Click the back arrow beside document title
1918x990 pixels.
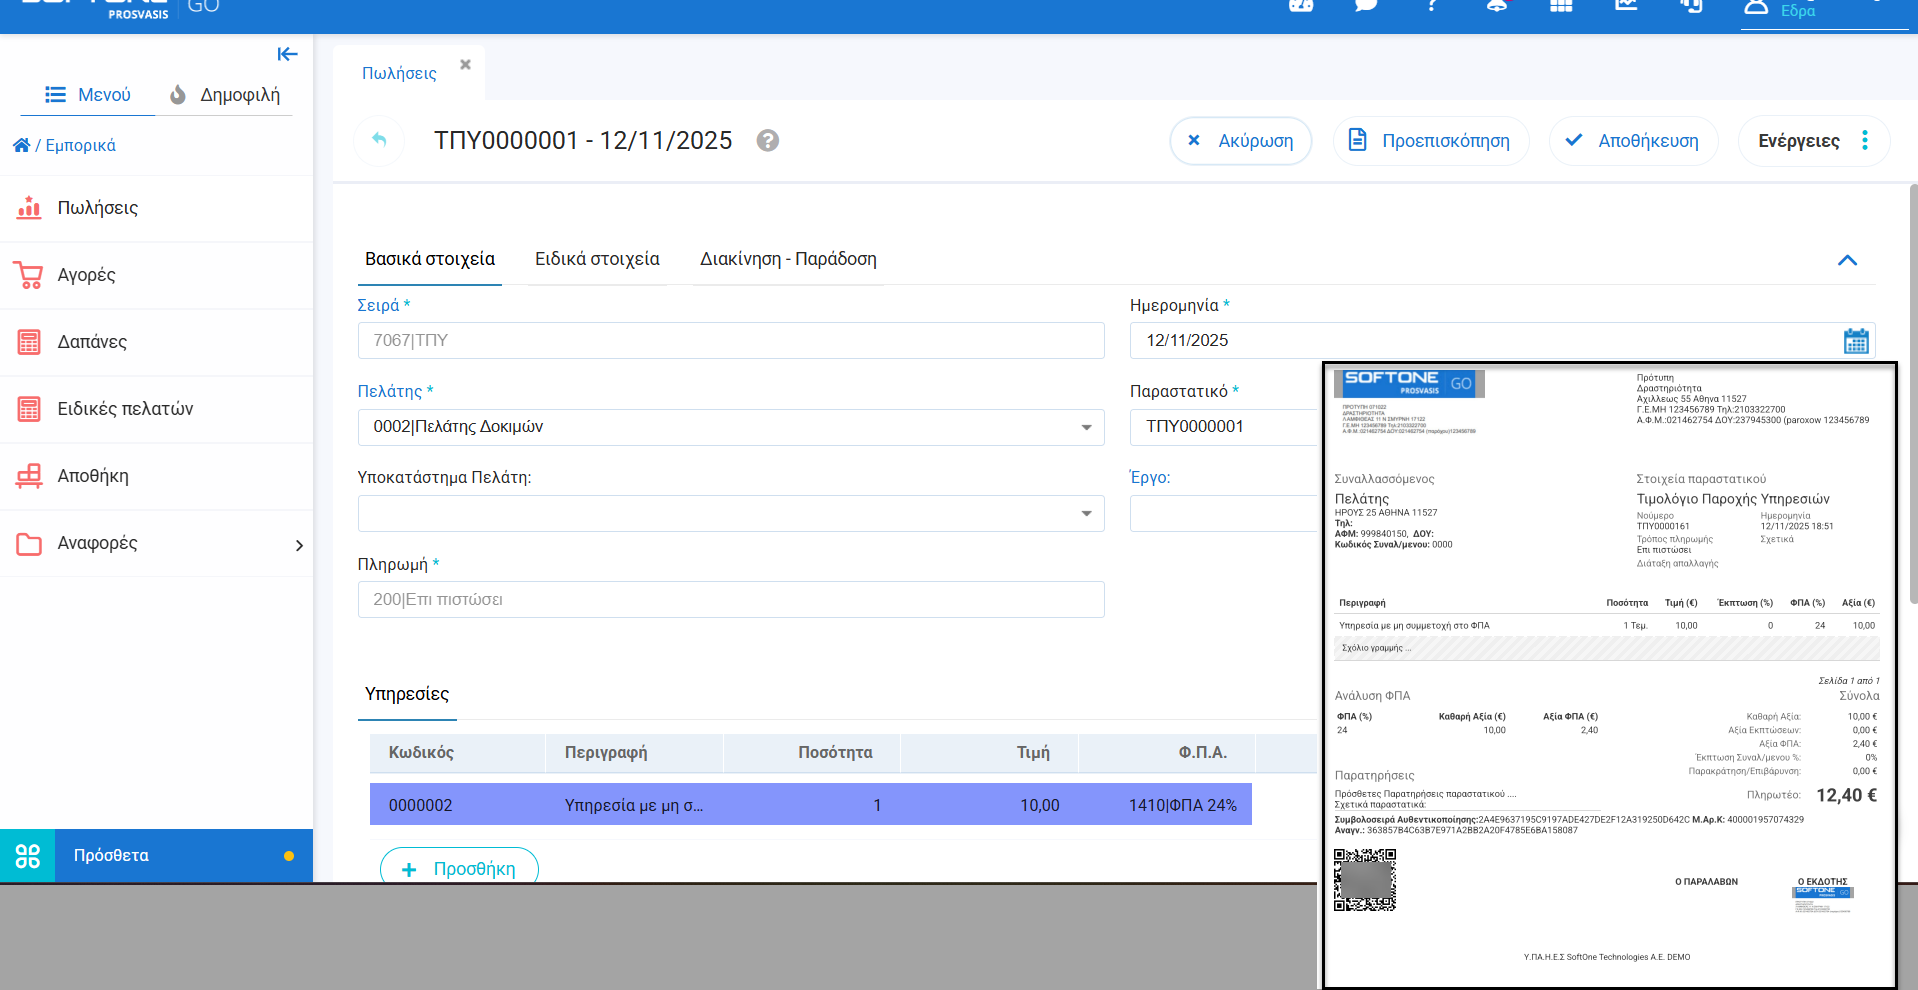coord(379,140)
